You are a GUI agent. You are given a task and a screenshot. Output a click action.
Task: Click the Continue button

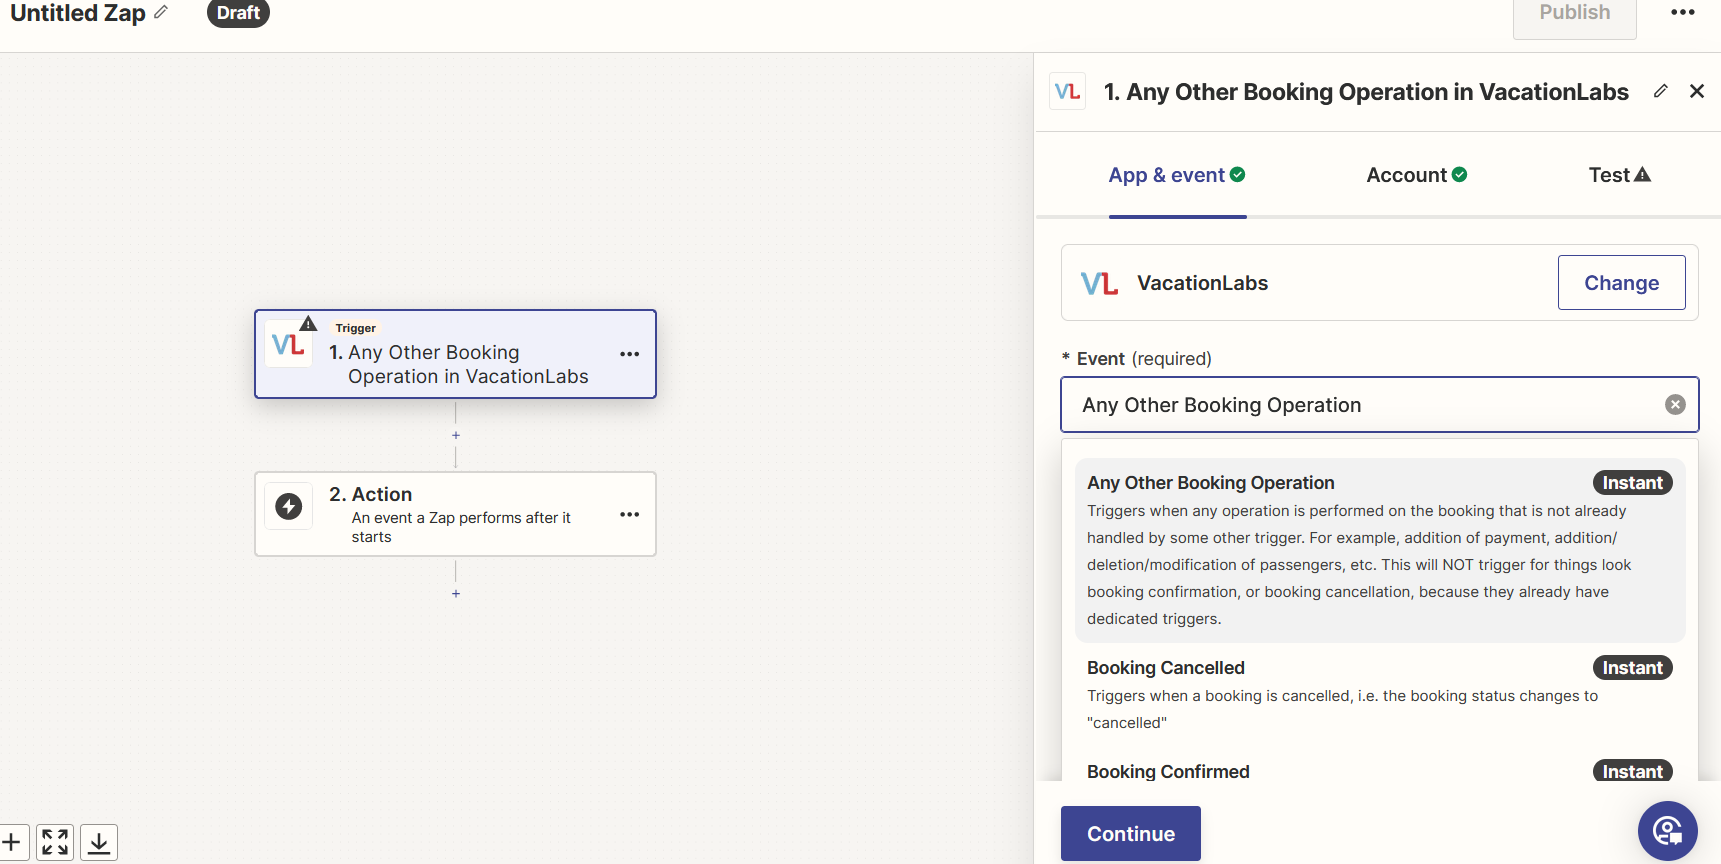pyautogui.click(x=1130, y=834)
